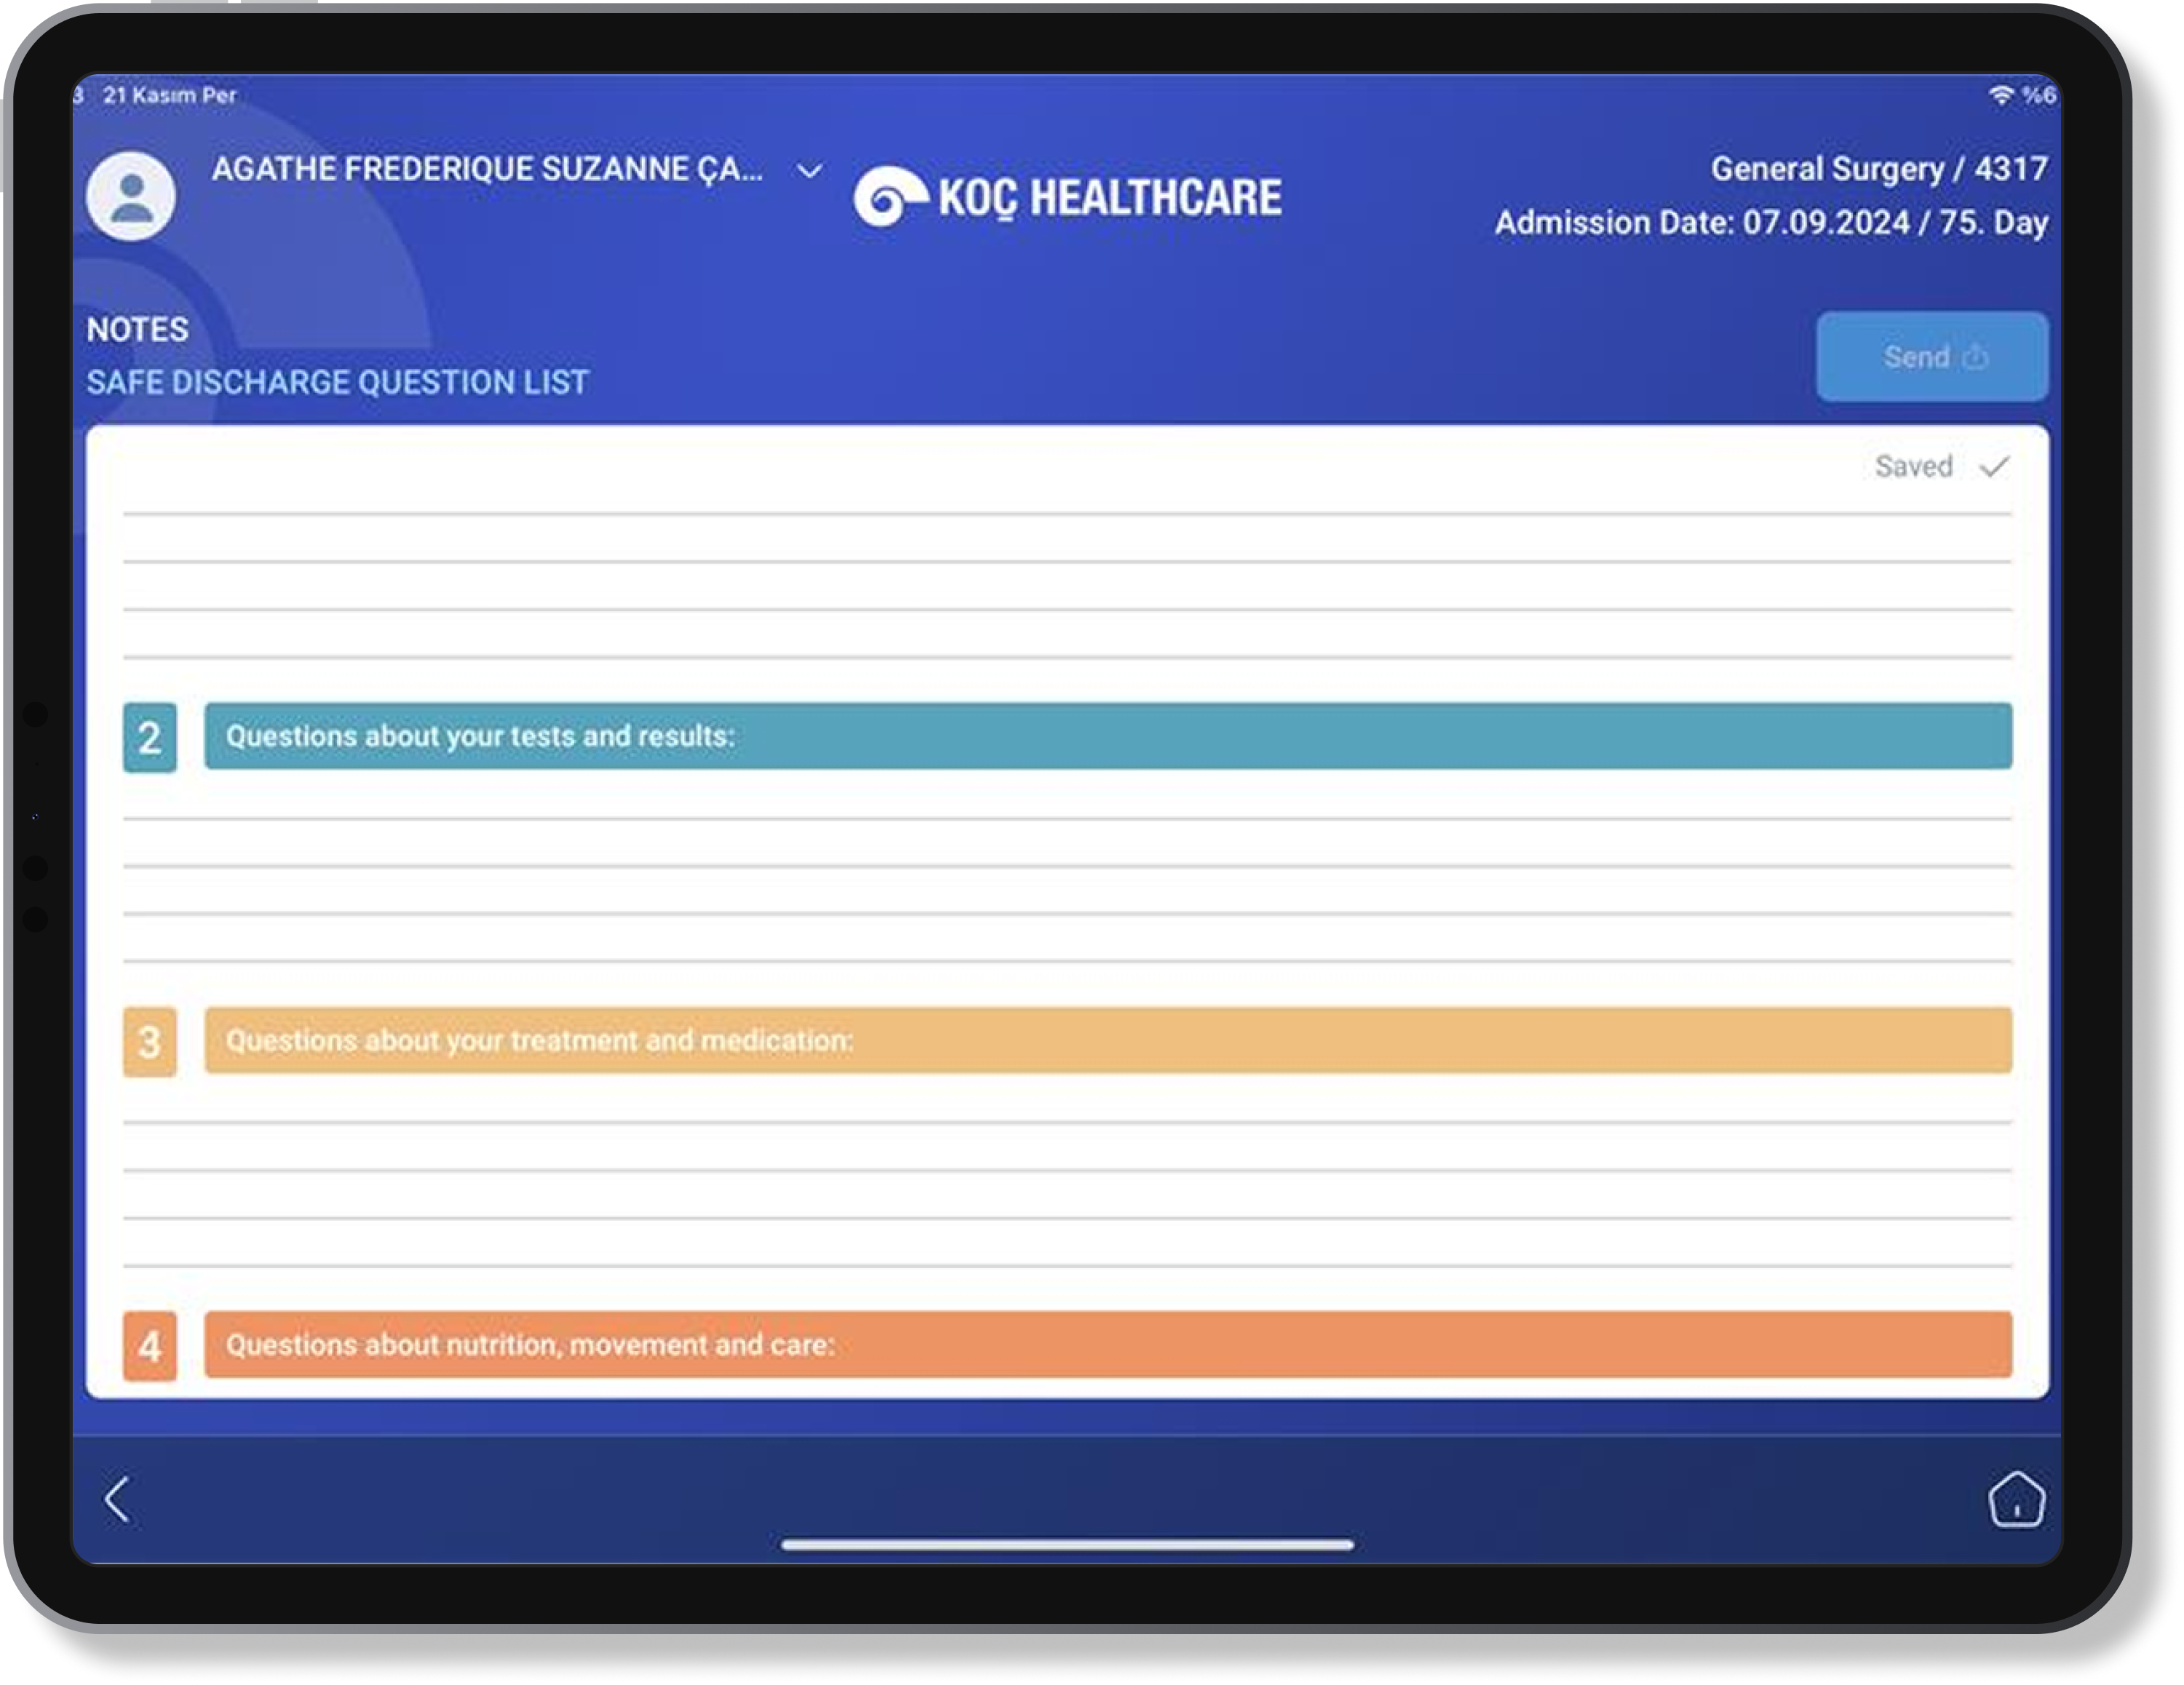Select the number 4 section badge
This screenshot has width=2184, height=1685.
150,1346
